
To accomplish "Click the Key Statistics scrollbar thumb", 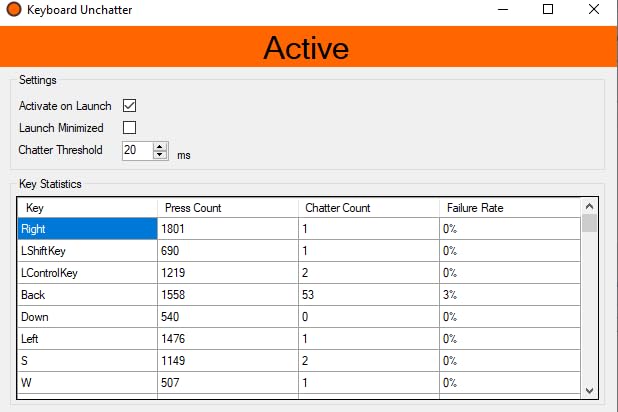I will point(589,223).
